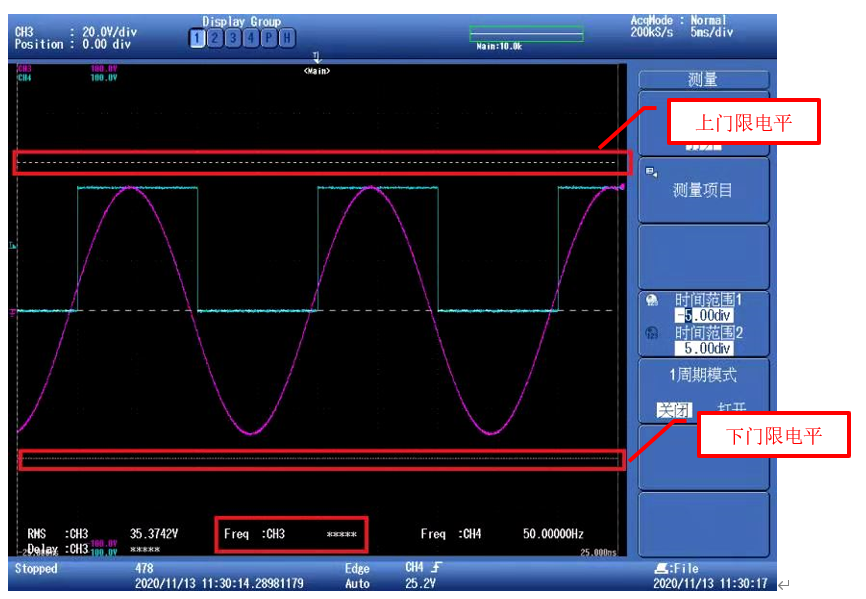
Task: Click the Freq CH4 50.00000Hz readout
Action: 501,534
